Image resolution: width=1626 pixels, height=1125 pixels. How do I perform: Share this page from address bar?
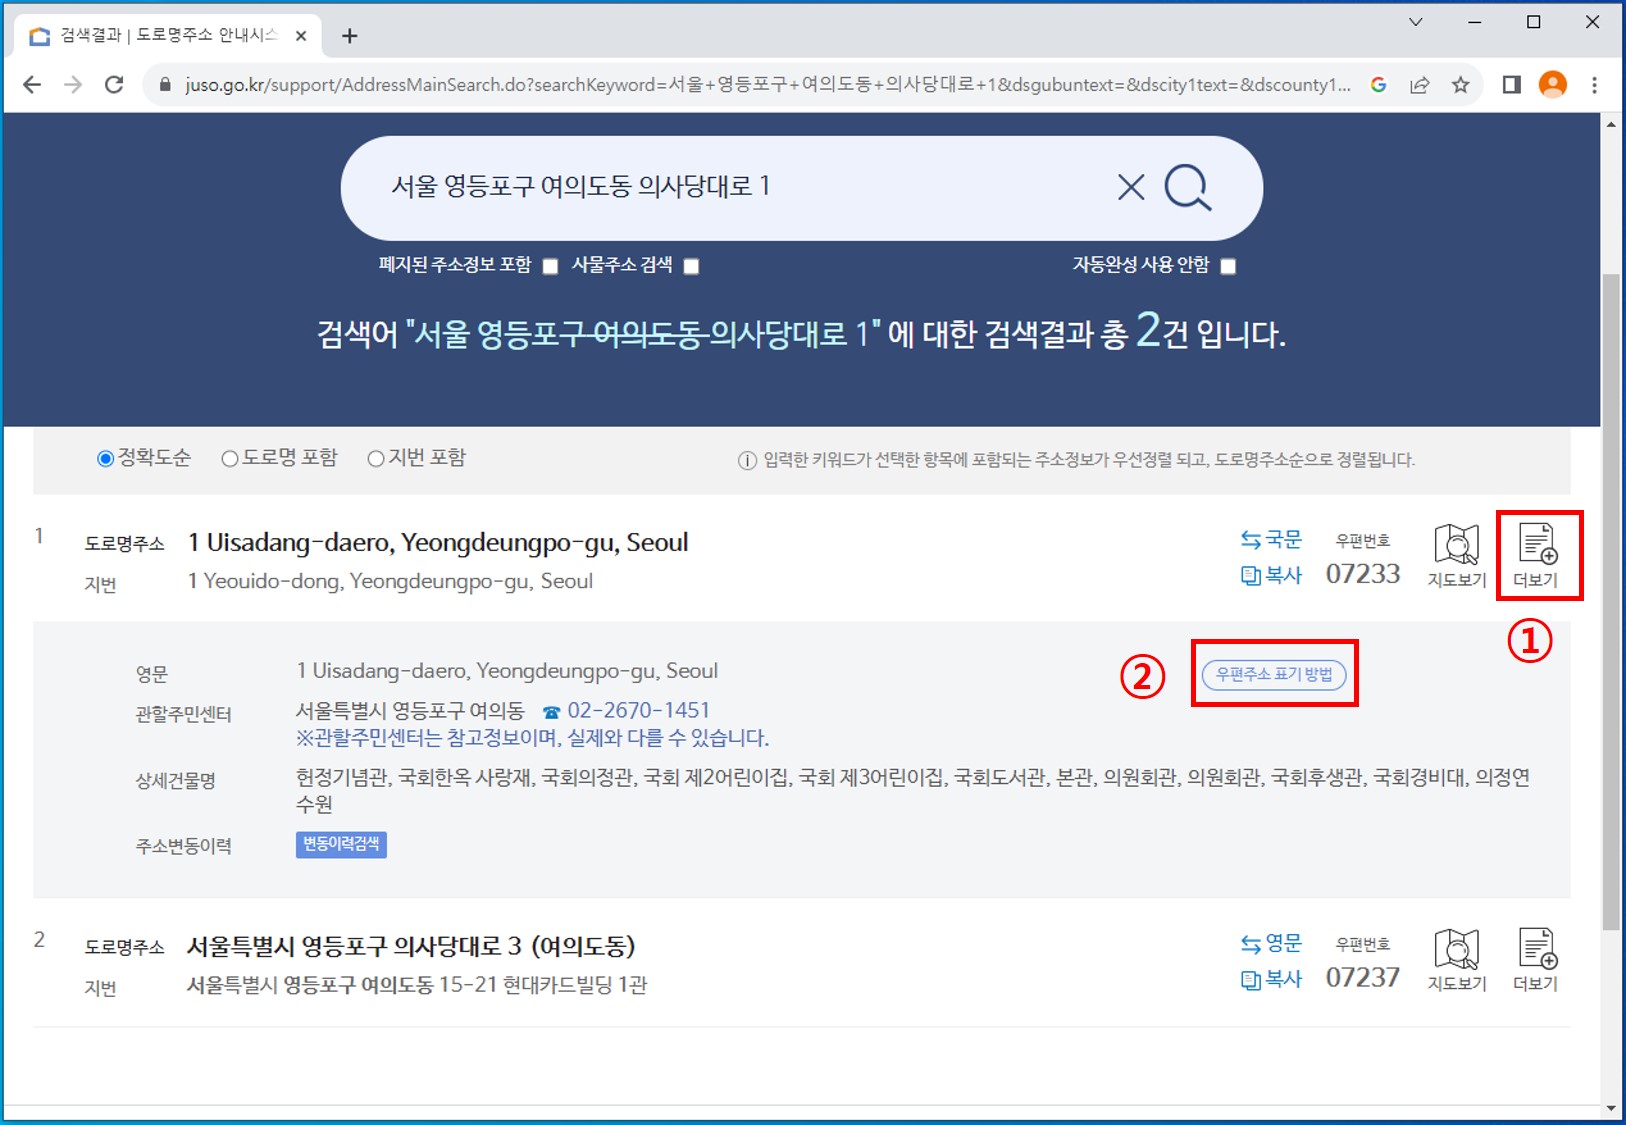click(1419, 85)
